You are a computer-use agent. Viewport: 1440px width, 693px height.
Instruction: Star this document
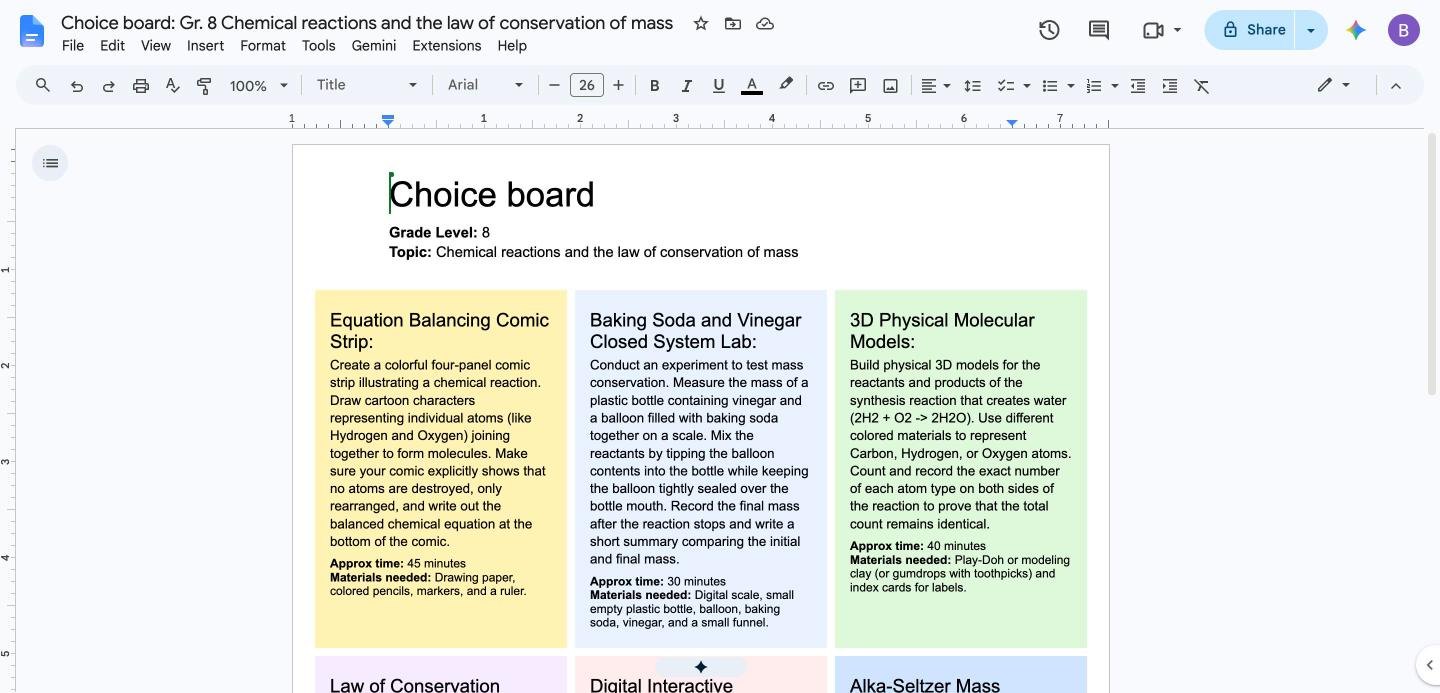pyautogui.click(x=701, y=23)
